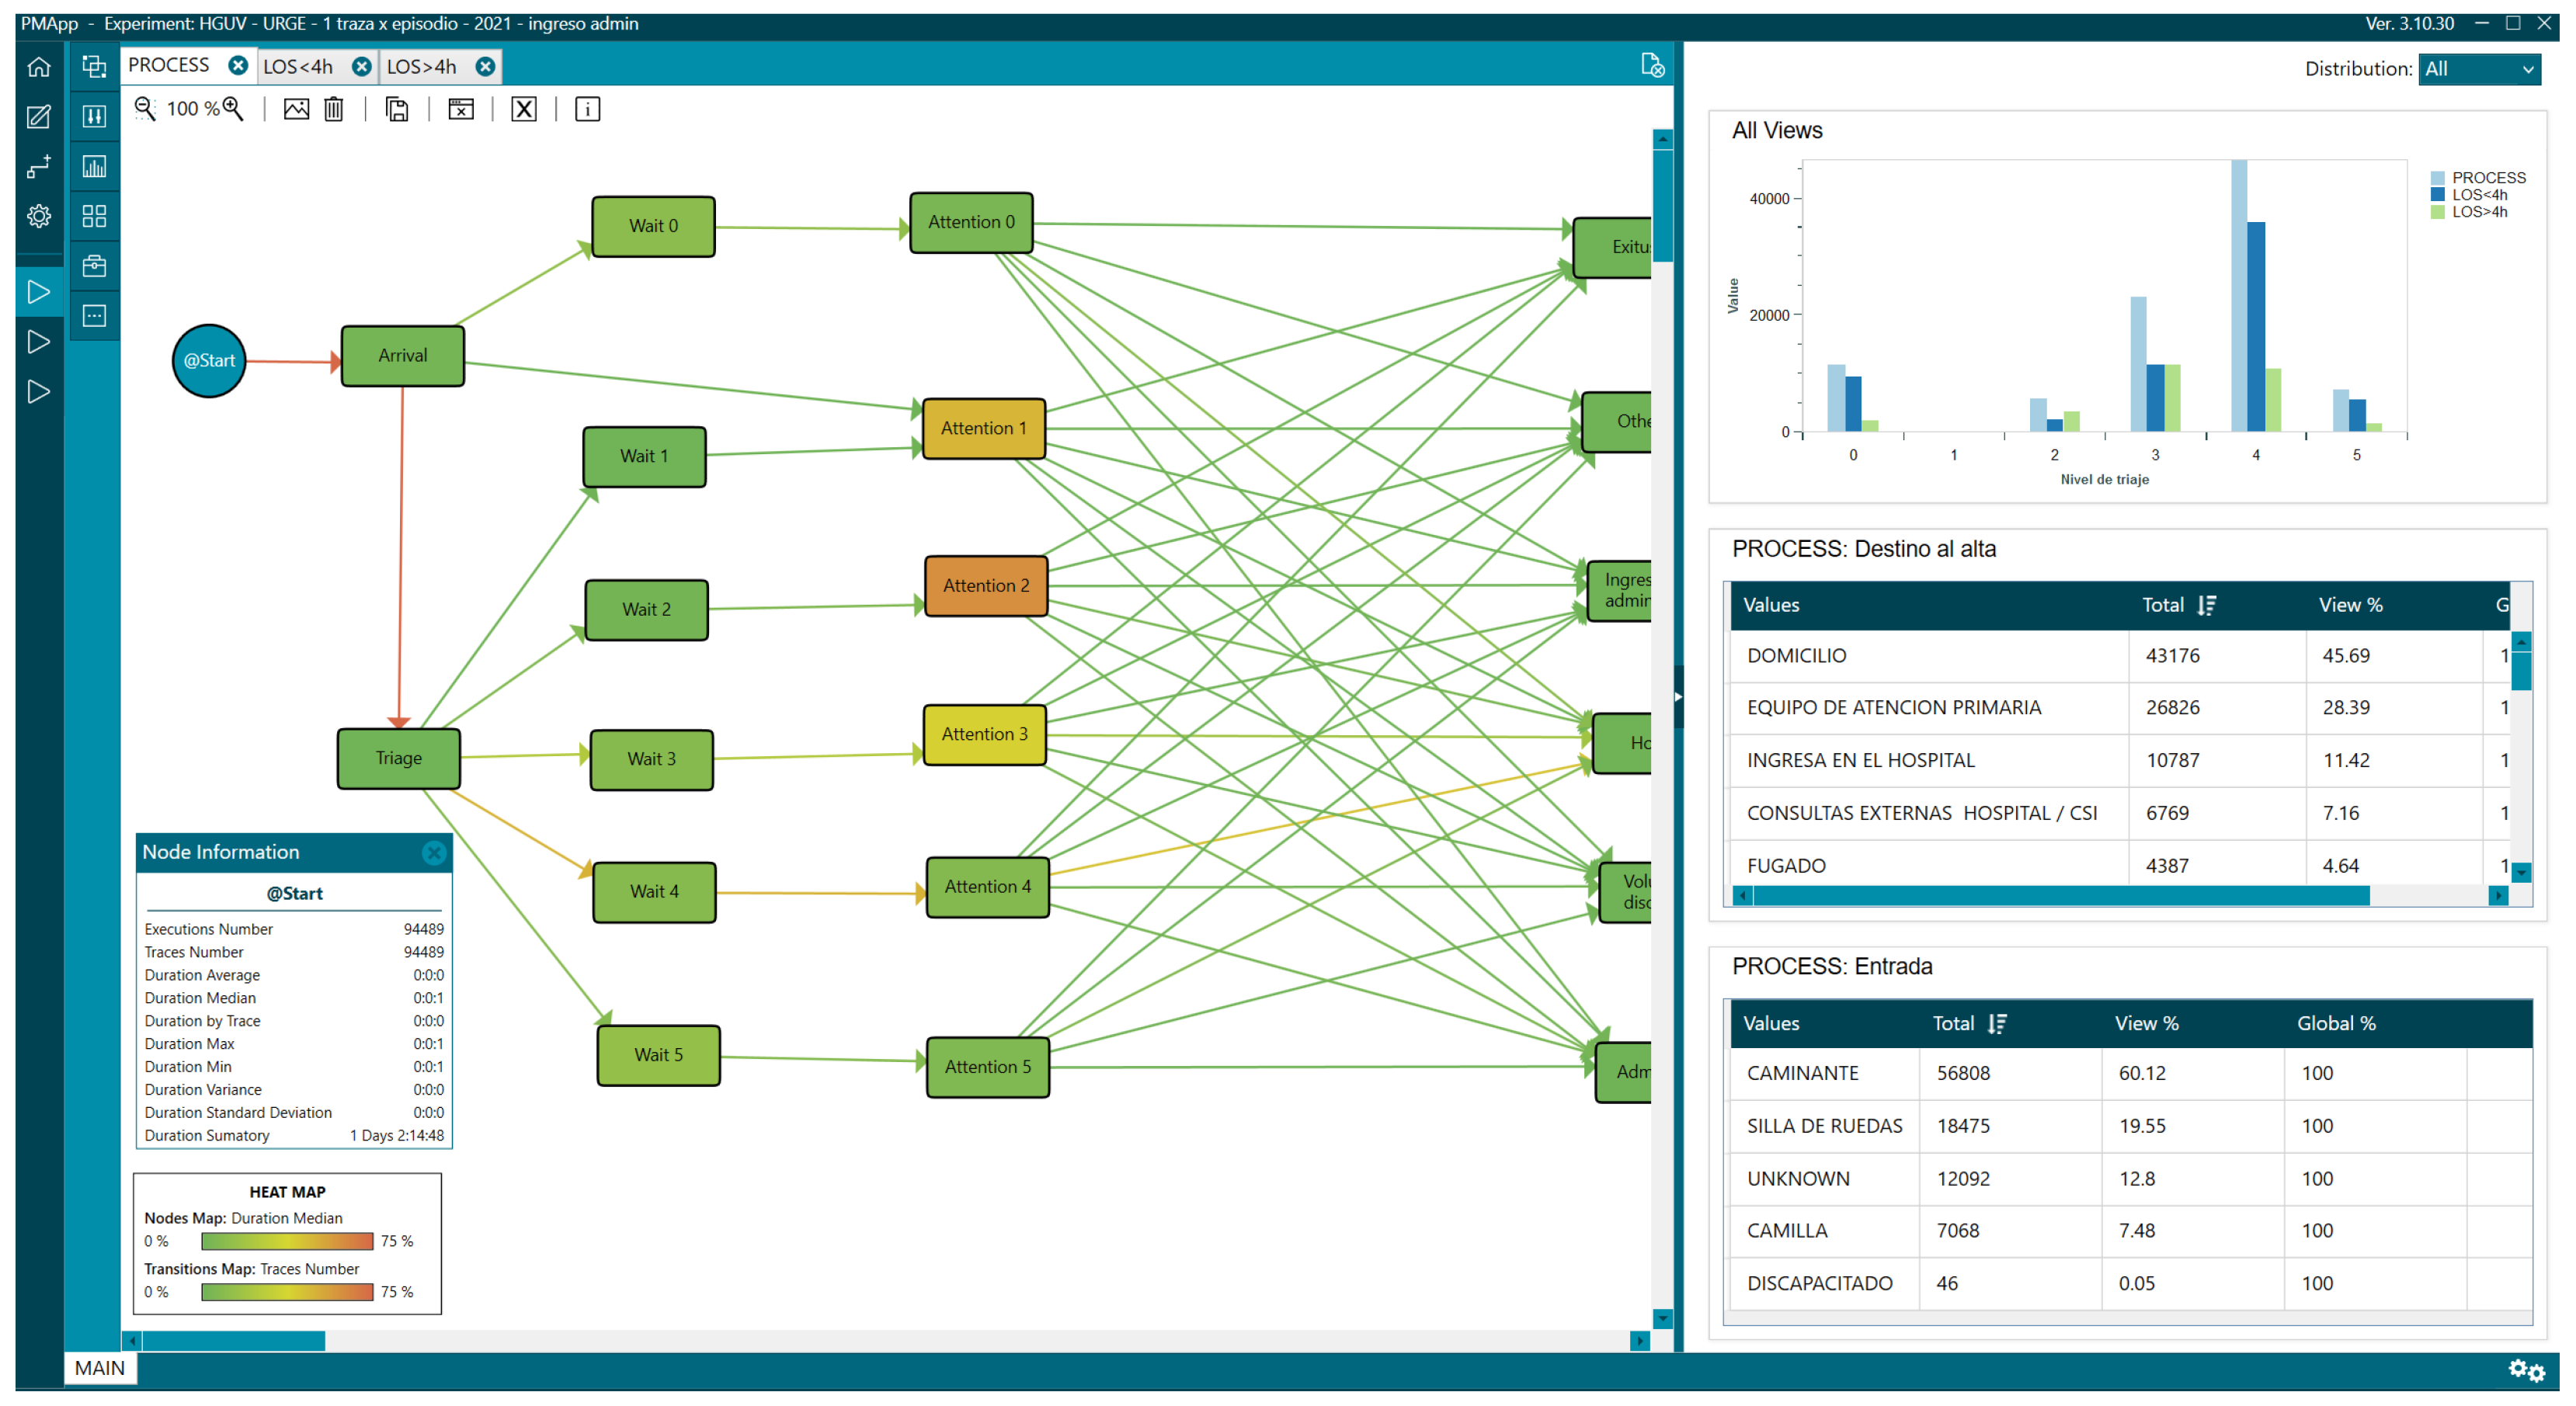Close the Node Information panel
2576x1406 pixels.
434,852
